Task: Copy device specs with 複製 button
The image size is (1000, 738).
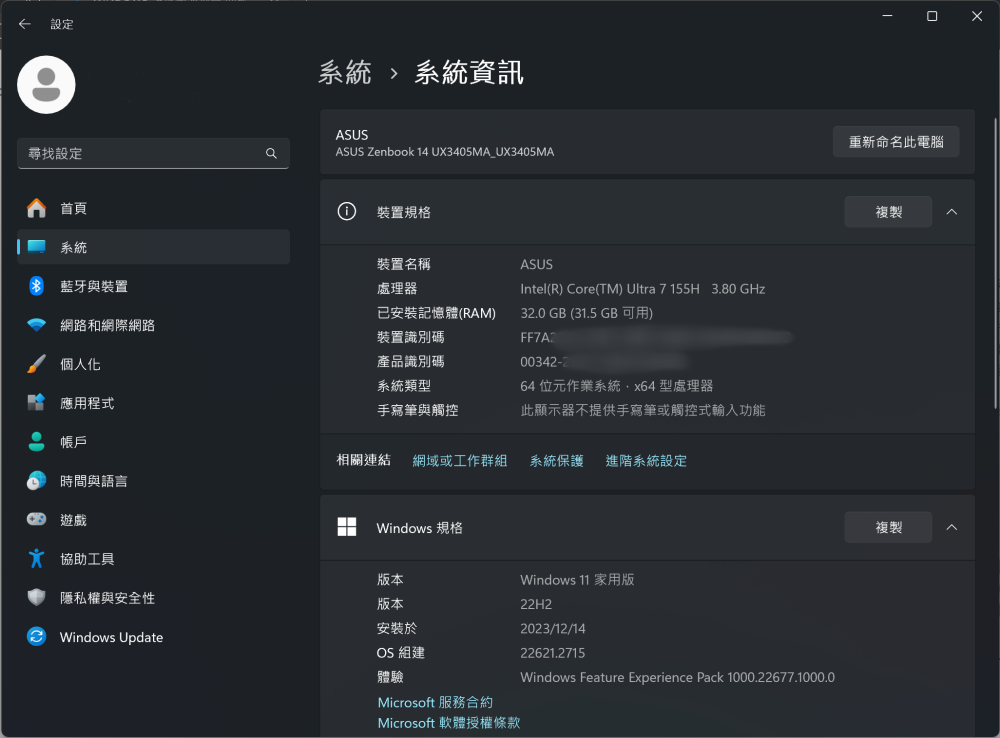Action: pyautogui.click(x=888, y=212)
